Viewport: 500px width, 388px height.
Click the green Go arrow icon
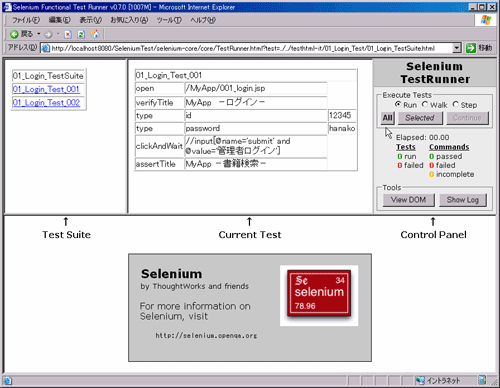[x=471, y=48]
